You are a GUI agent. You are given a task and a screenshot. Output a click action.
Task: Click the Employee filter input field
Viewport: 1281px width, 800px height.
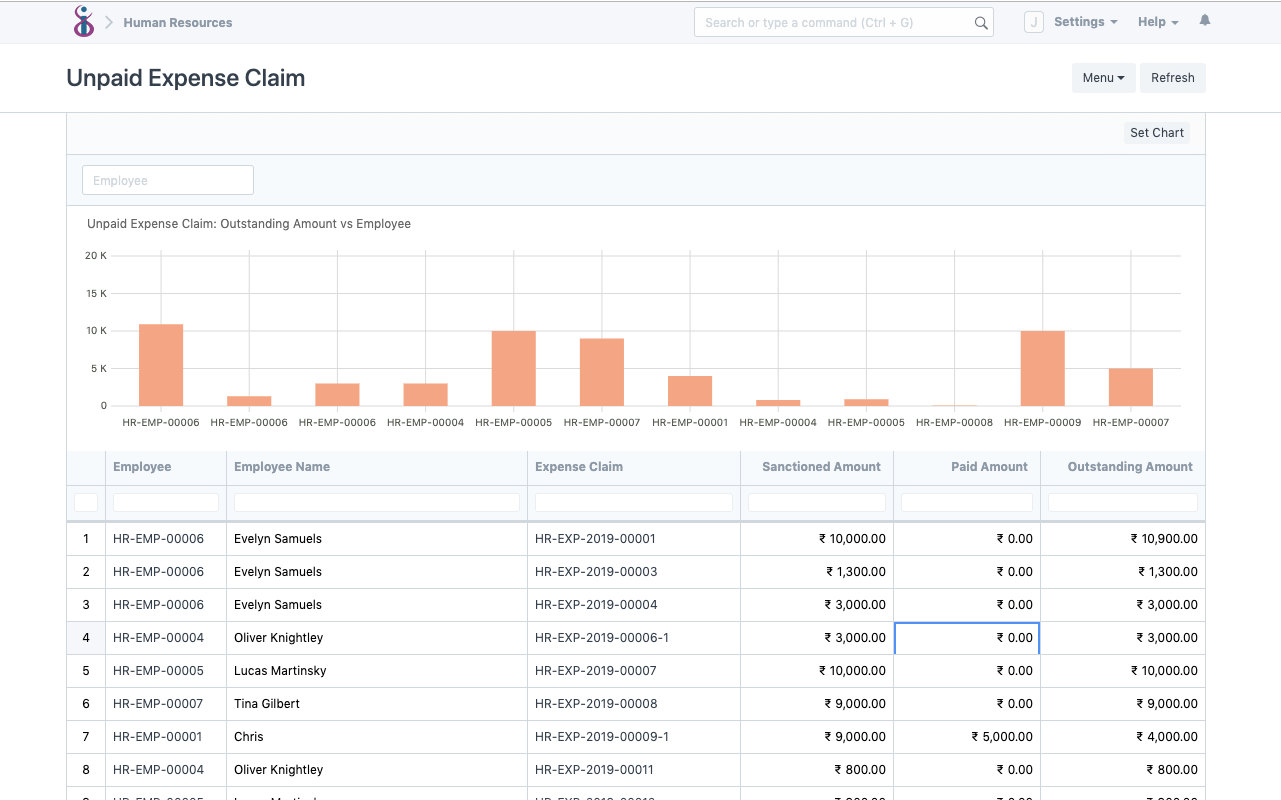tap(167, 179)
